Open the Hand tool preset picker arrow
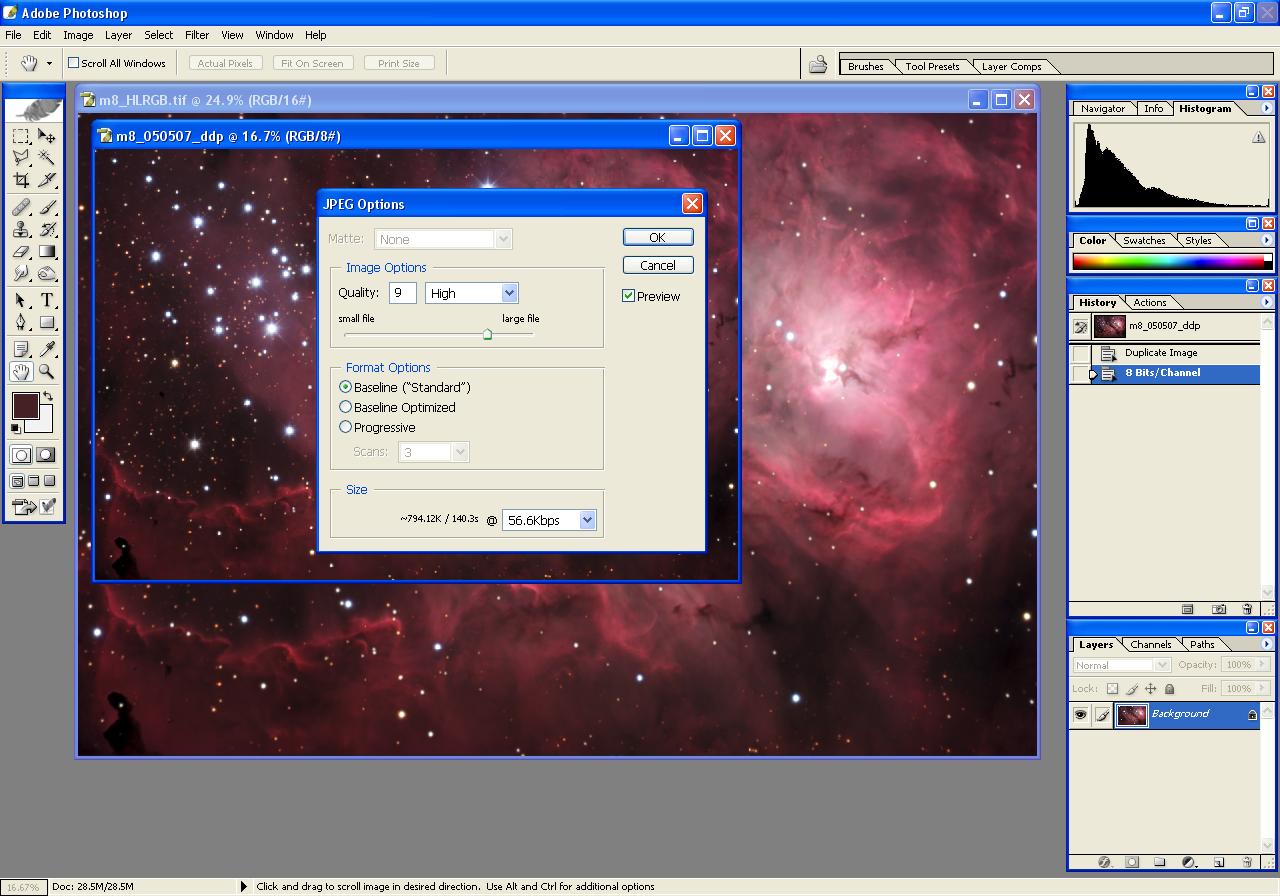Image resolution: width=1280 pixels, height=896 pixels. tap(49, 63)
